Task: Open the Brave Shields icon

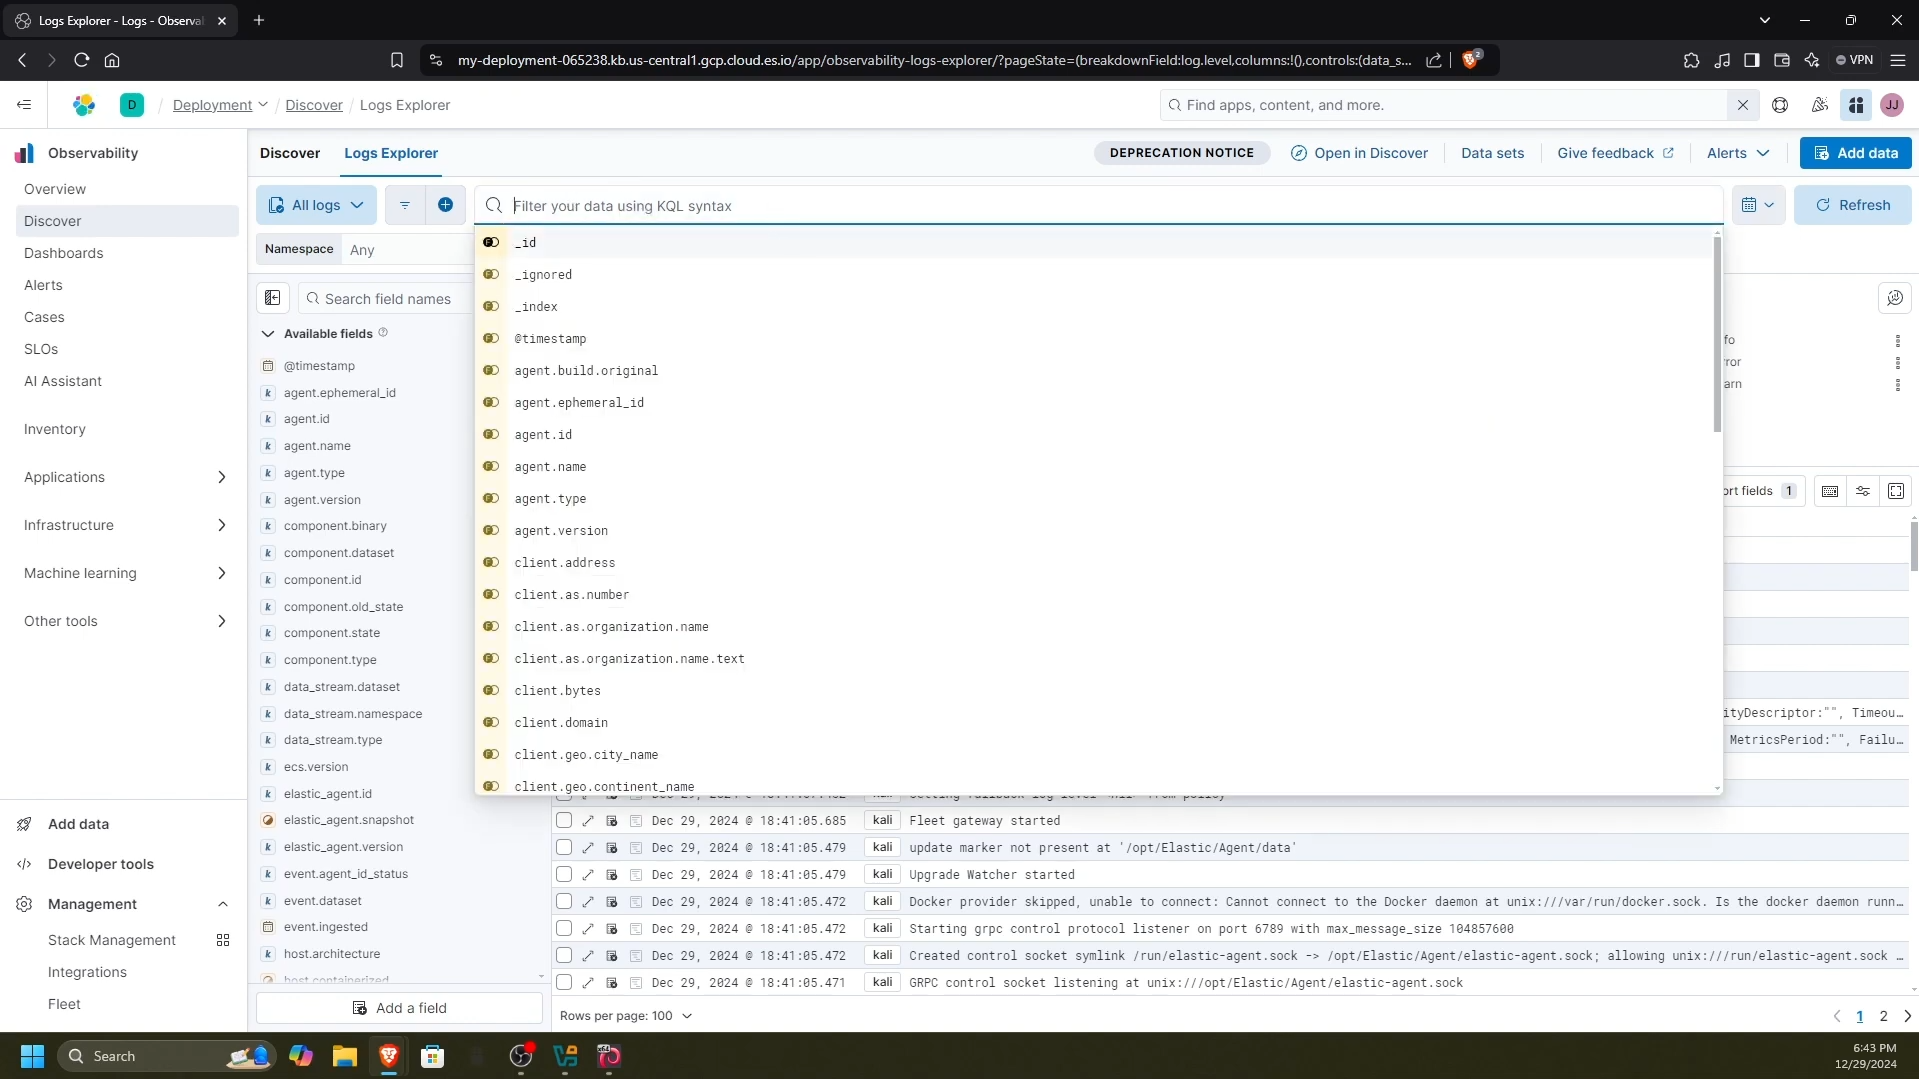Action: pyautogui.click(x=1471, y=60)
